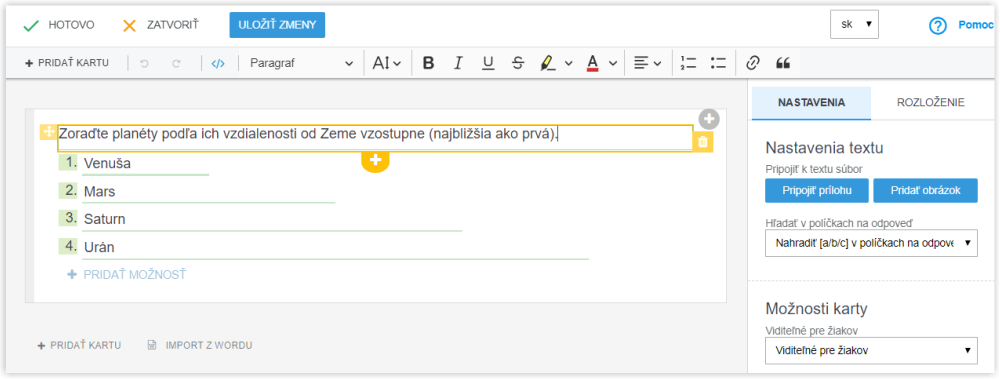The width and height of the screenshot is (1000, 379).
Task: Click the number 1 order marker
Action: click(68, 163)
